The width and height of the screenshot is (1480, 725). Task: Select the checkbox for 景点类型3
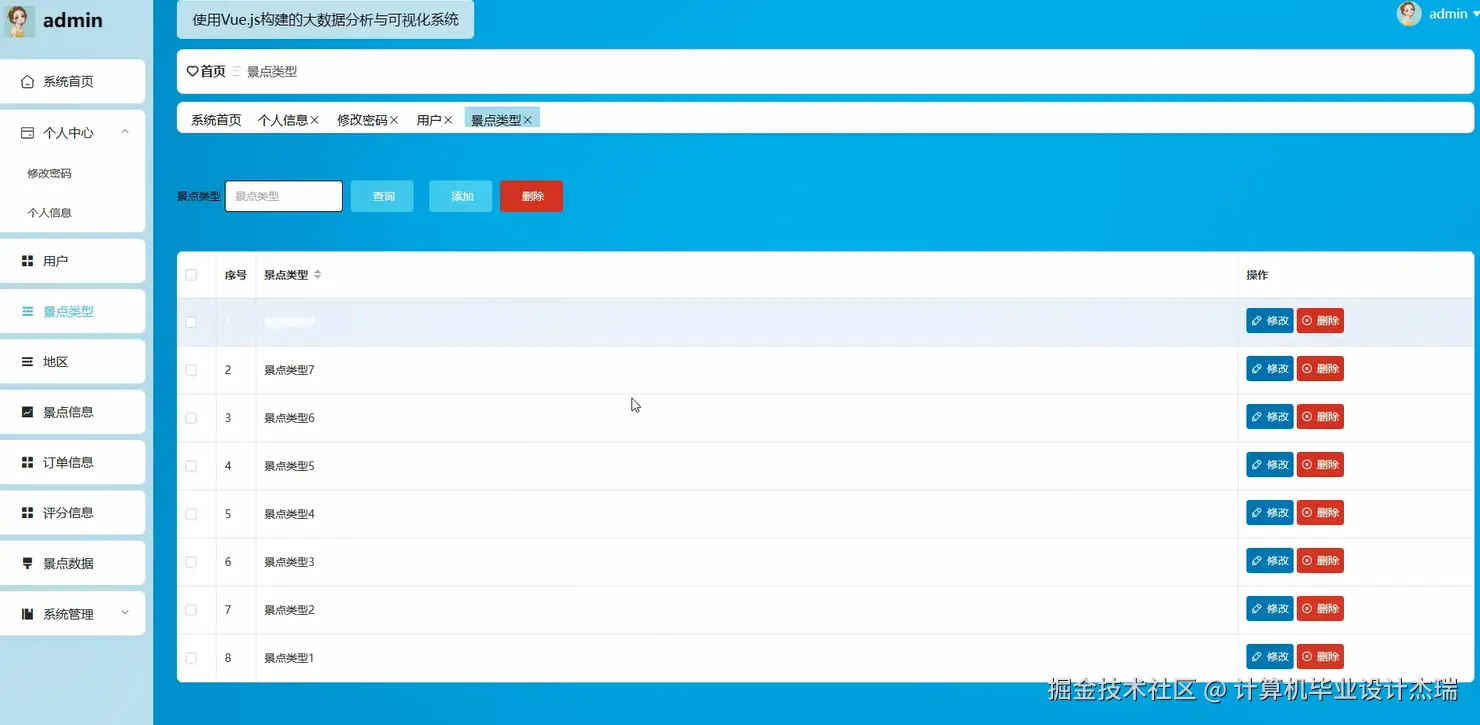tap(191, 562)
